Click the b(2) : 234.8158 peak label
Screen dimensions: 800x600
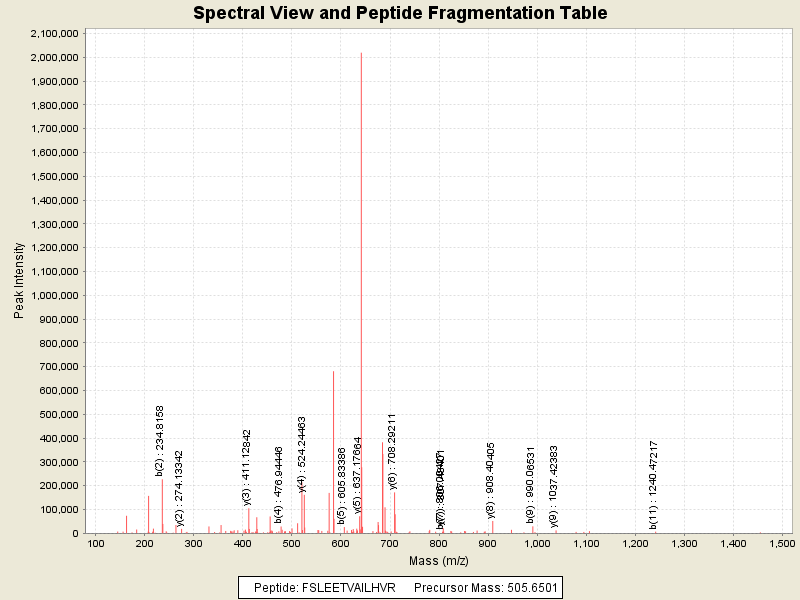point(159,440)
